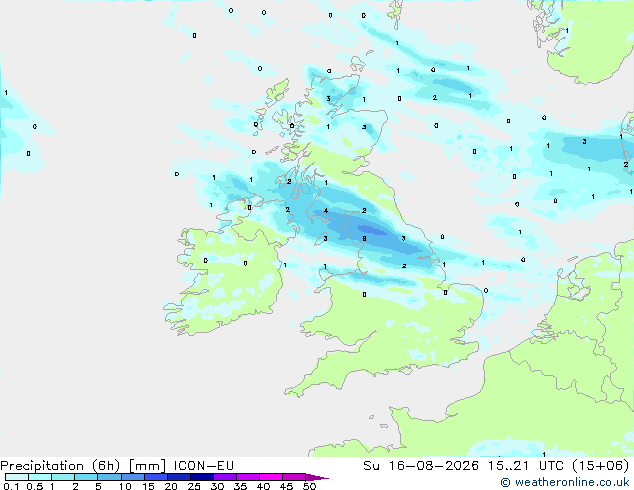Click the 'Precipitation (6h) [mm] ICON-EU' title
634x490 pixels.
[117, 466]
